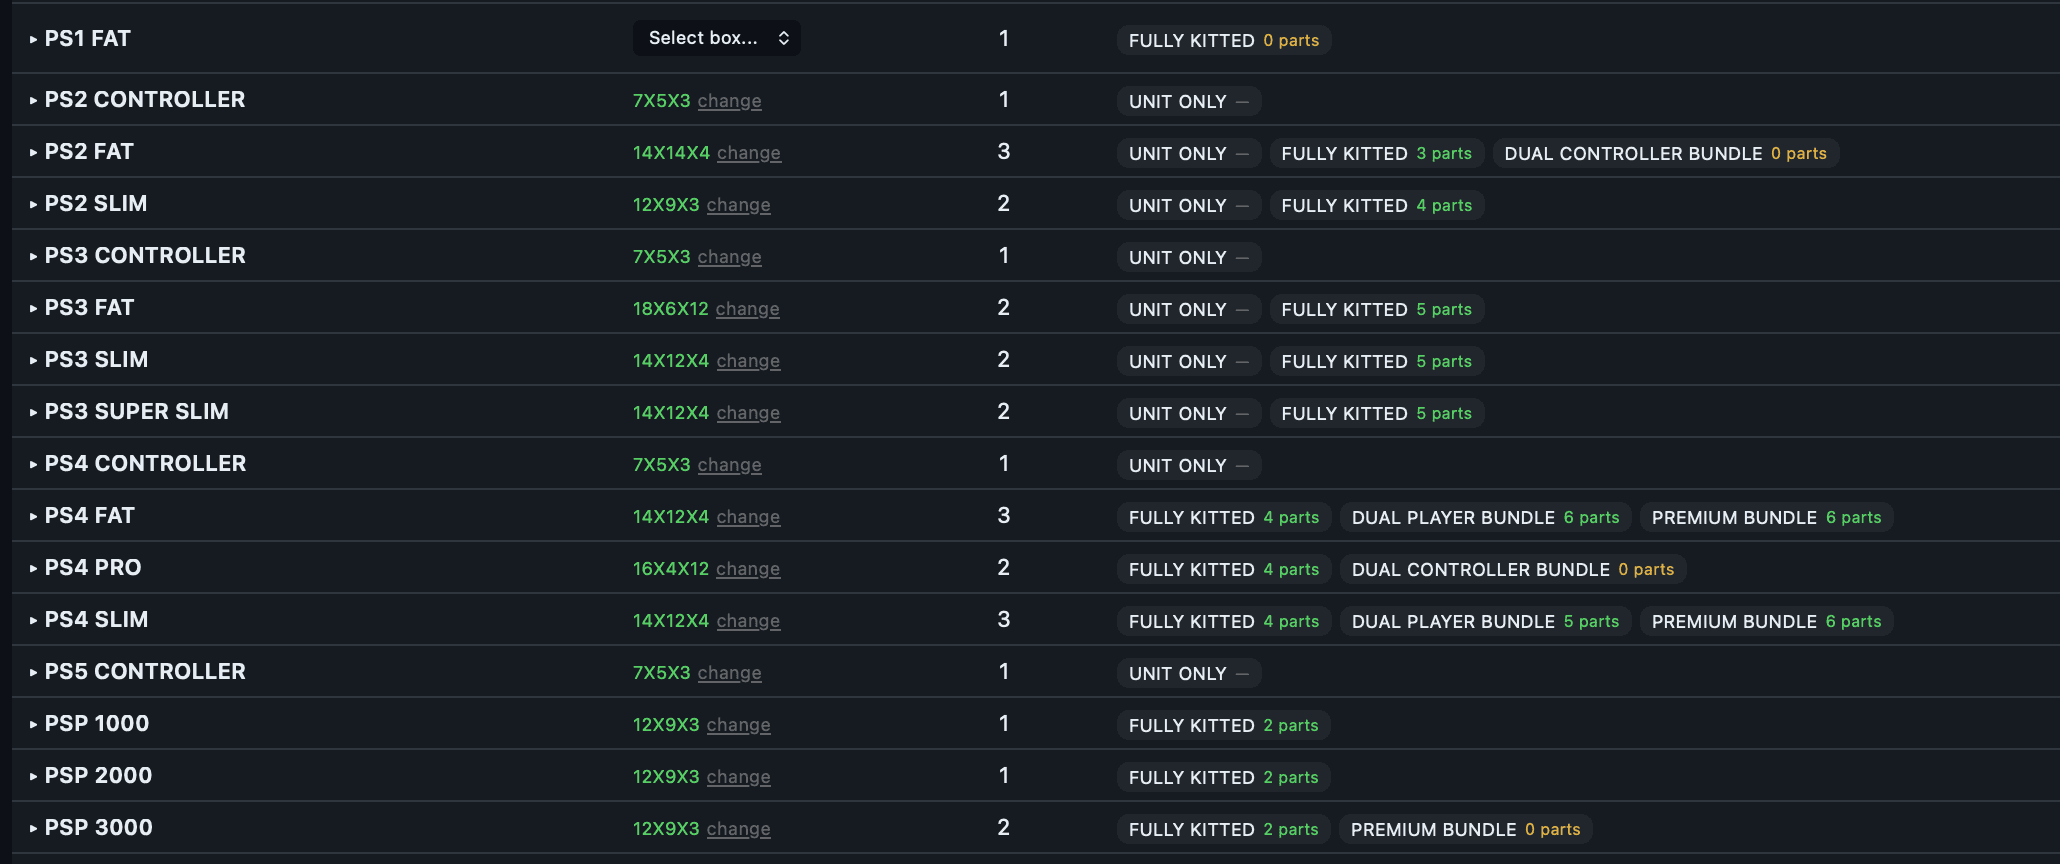Change the box size for PS3 CONTROLLER
Image resolution: width=2060 pixels, height=864 pixels.
click(x=729, y=257)
